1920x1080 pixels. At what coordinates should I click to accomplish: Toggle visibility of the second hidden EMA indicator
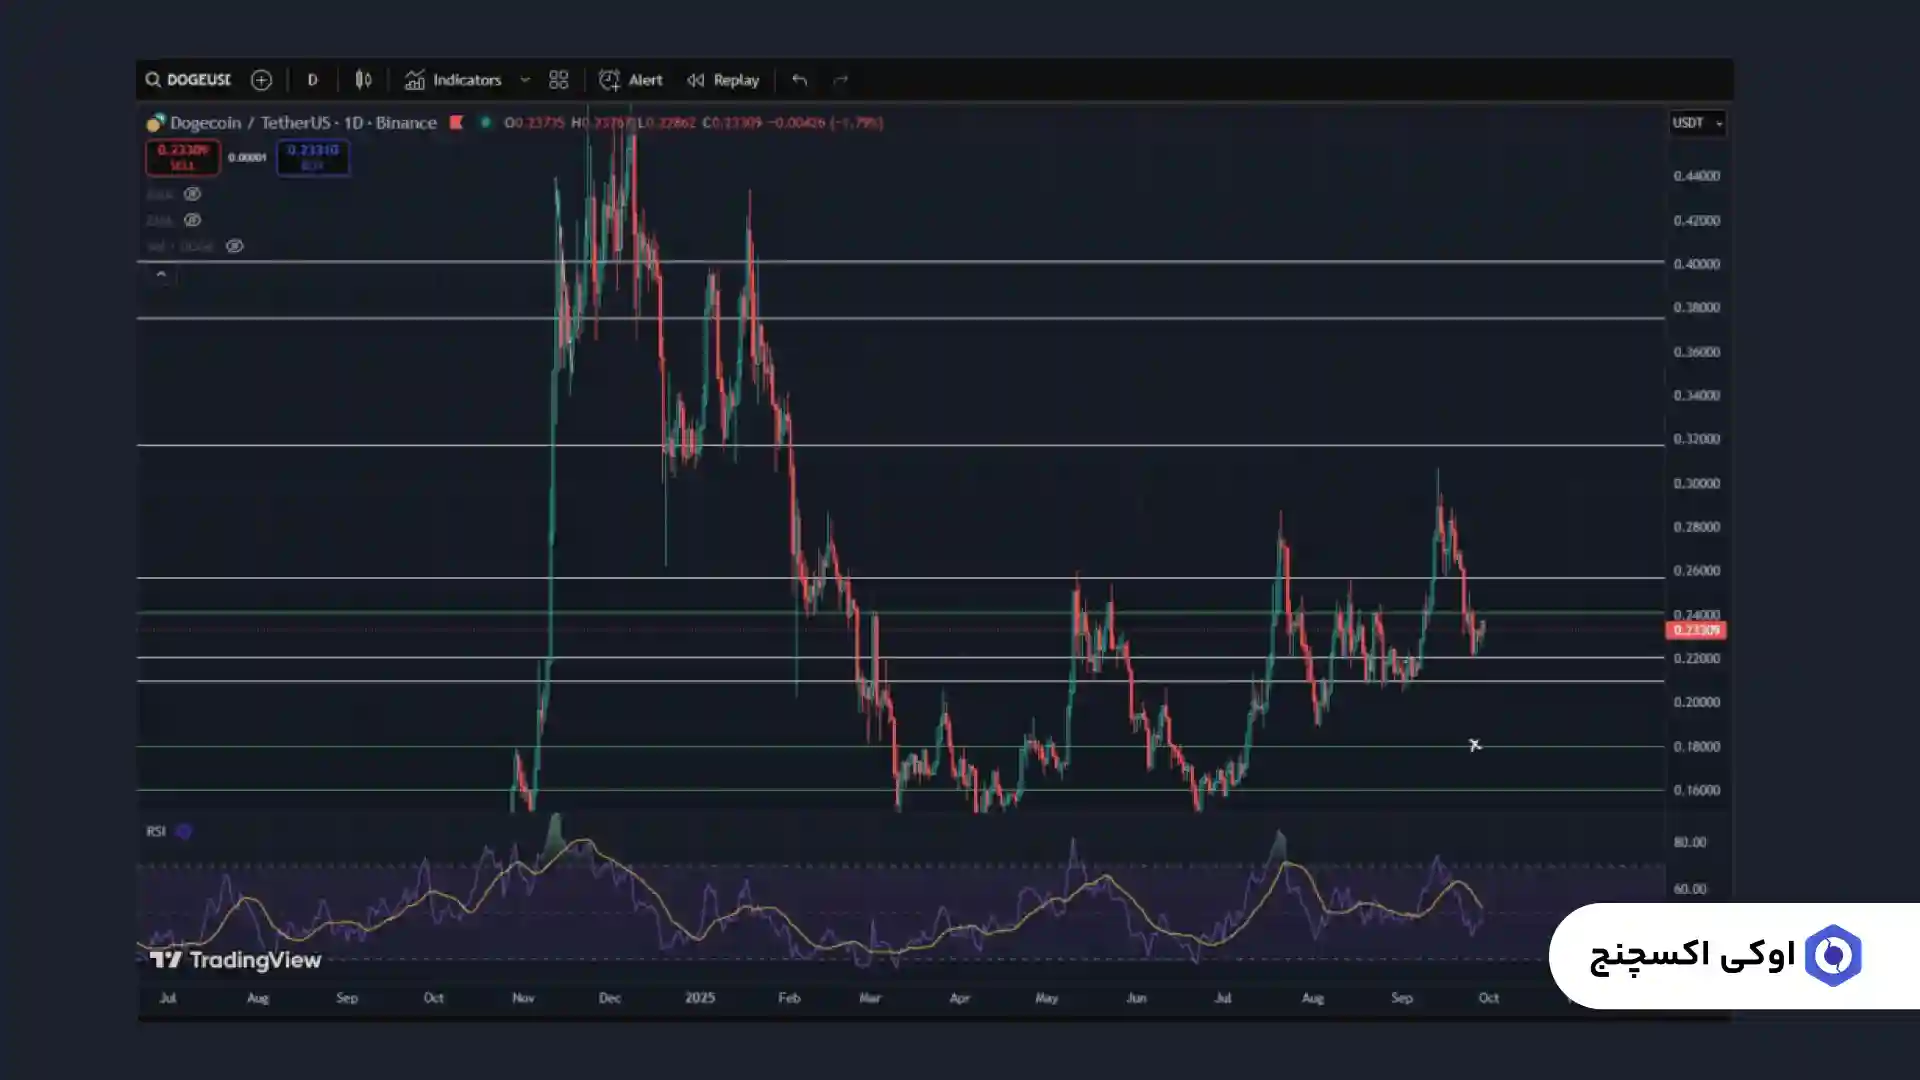(x=192, y=220)
